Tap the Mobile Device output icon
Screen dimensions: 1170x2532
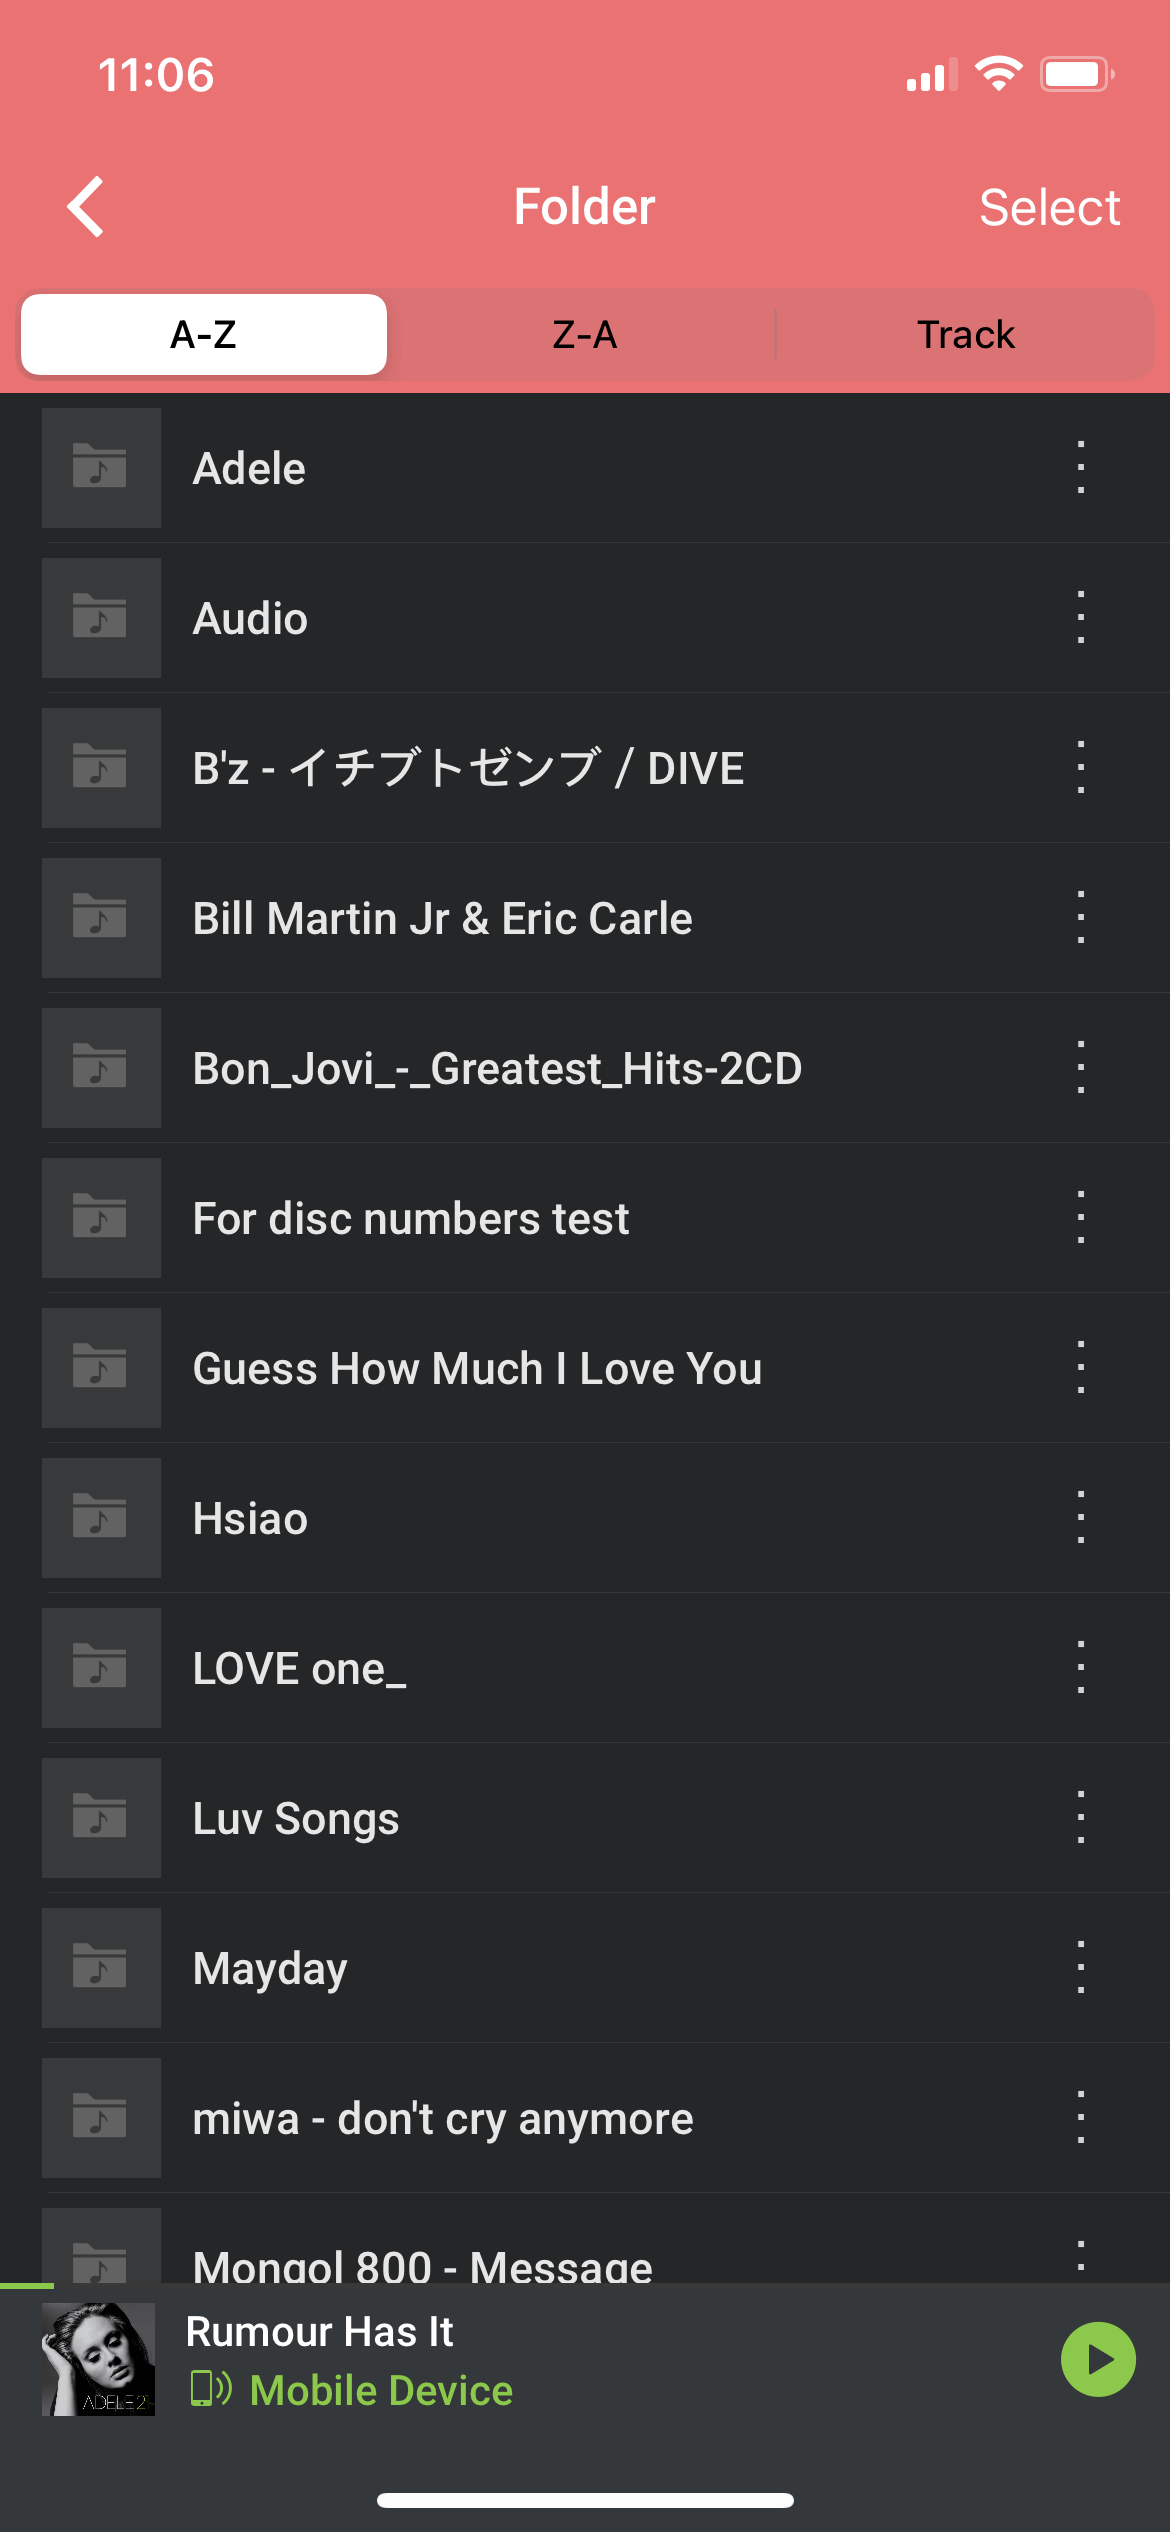click(210, 2389)
